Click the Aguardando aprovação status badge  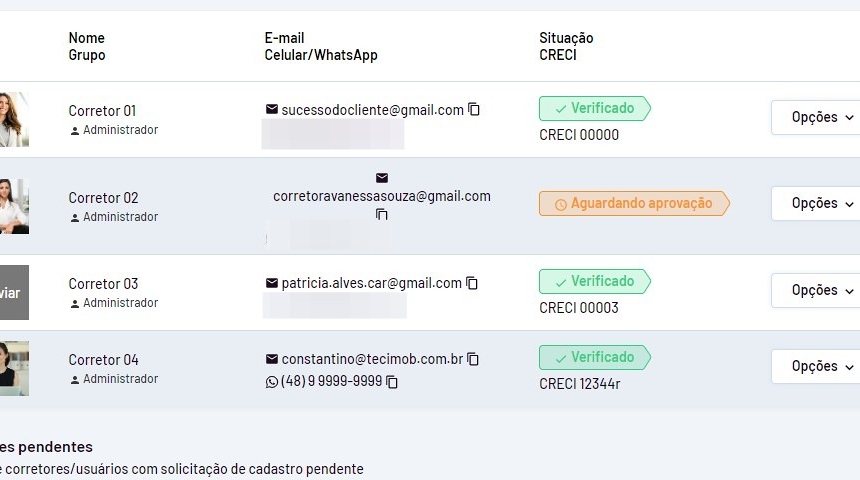(x=634, y=204)
